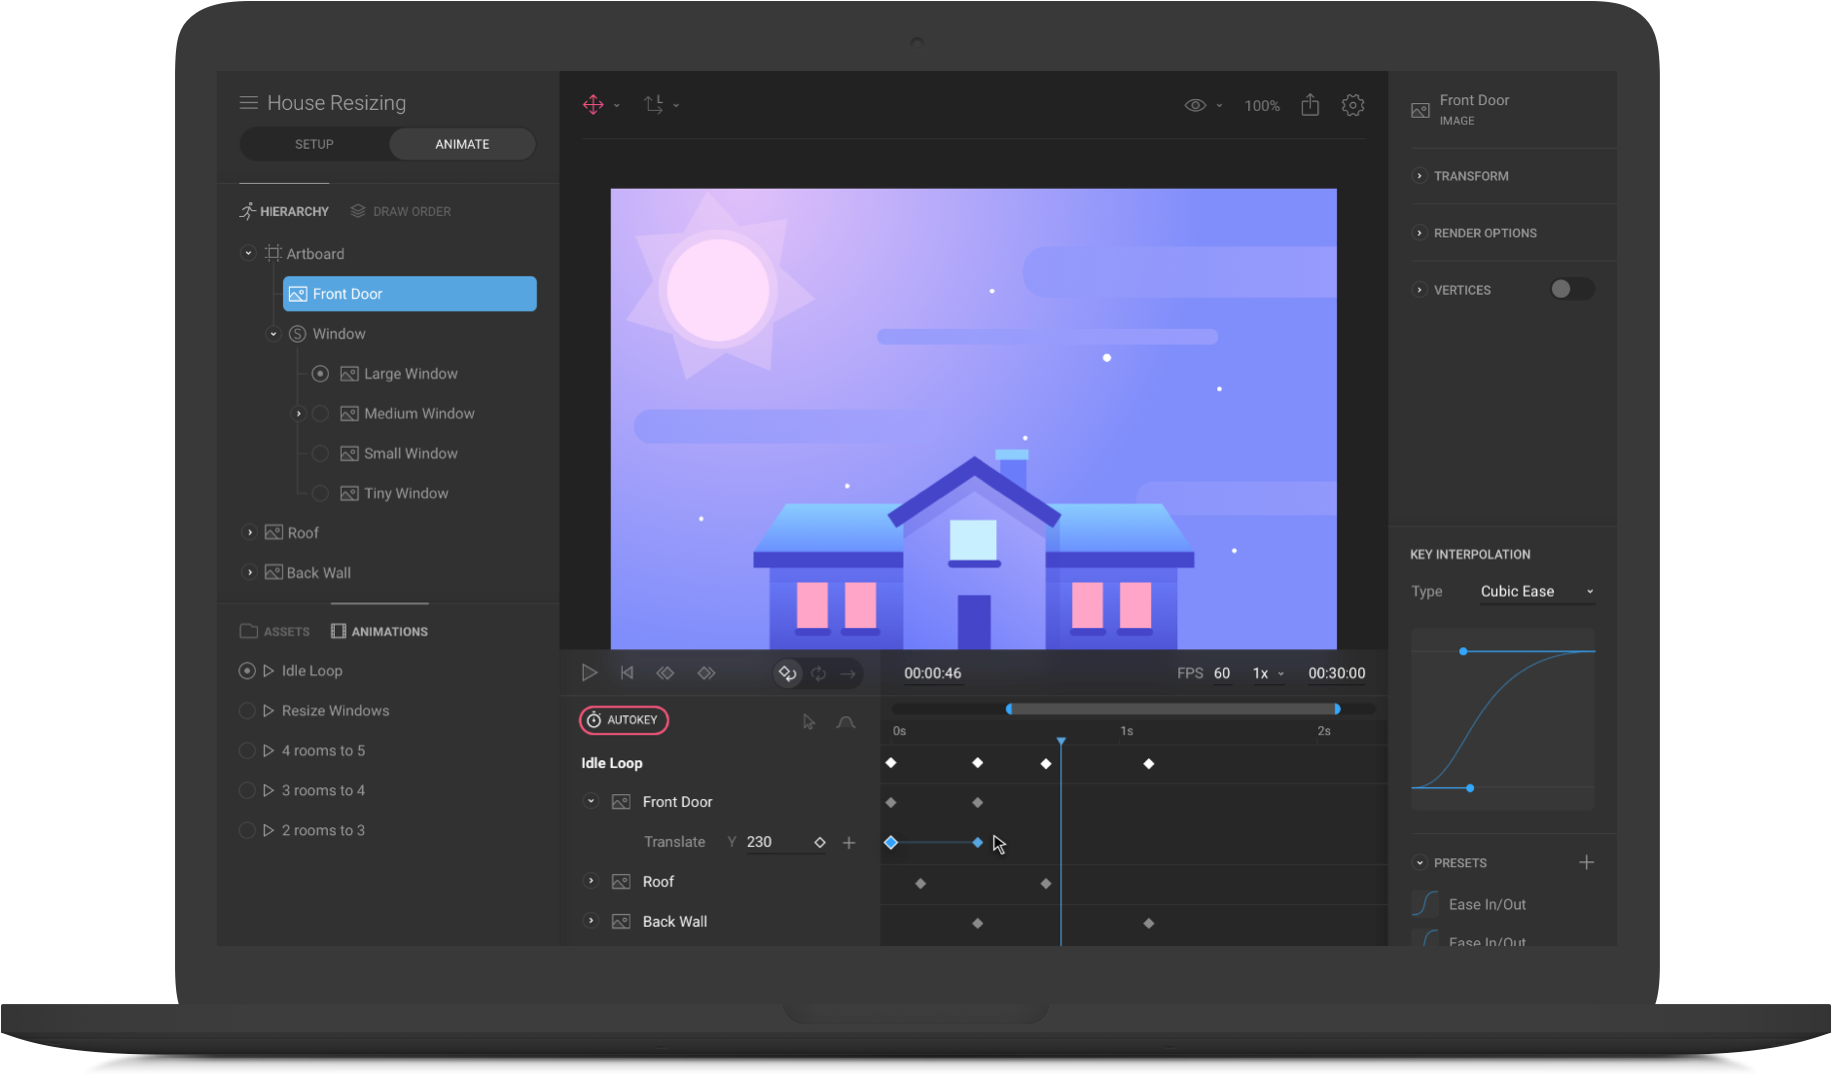Image resolution: width=1832 pixels, height=1076 pixels.
Task: Click the Roof row in timeline
Action: (x=658, y=882)
